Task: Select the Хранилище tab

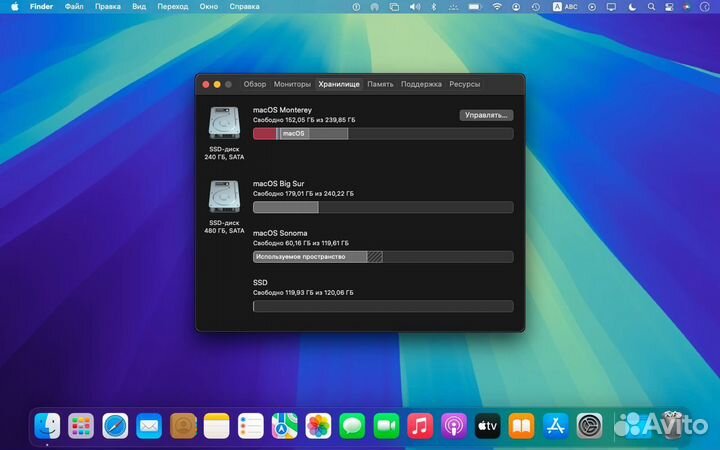Action: tap(339, 84)
